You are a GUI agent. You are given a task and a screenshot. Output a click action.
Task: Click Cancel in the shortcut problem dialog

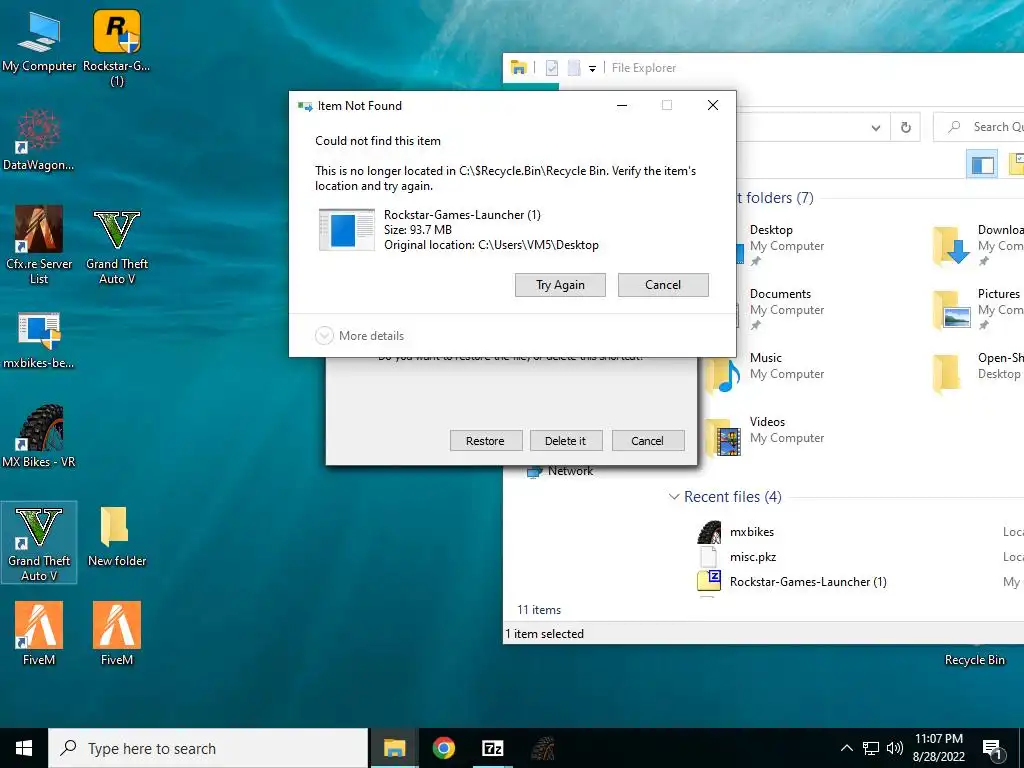647,441
